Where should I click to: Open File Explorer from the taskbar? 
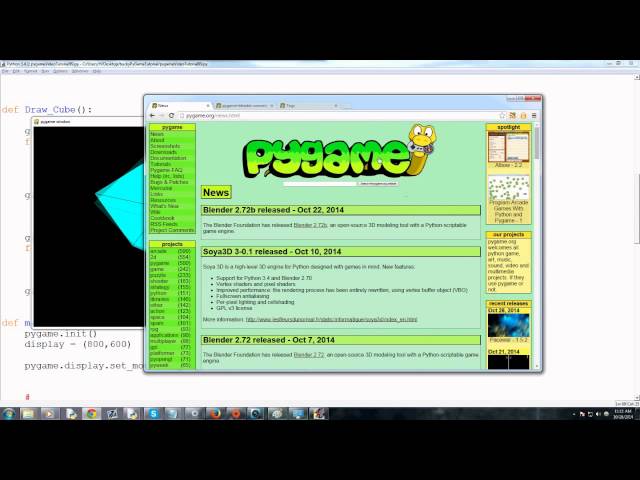click(x=29, y=414)
